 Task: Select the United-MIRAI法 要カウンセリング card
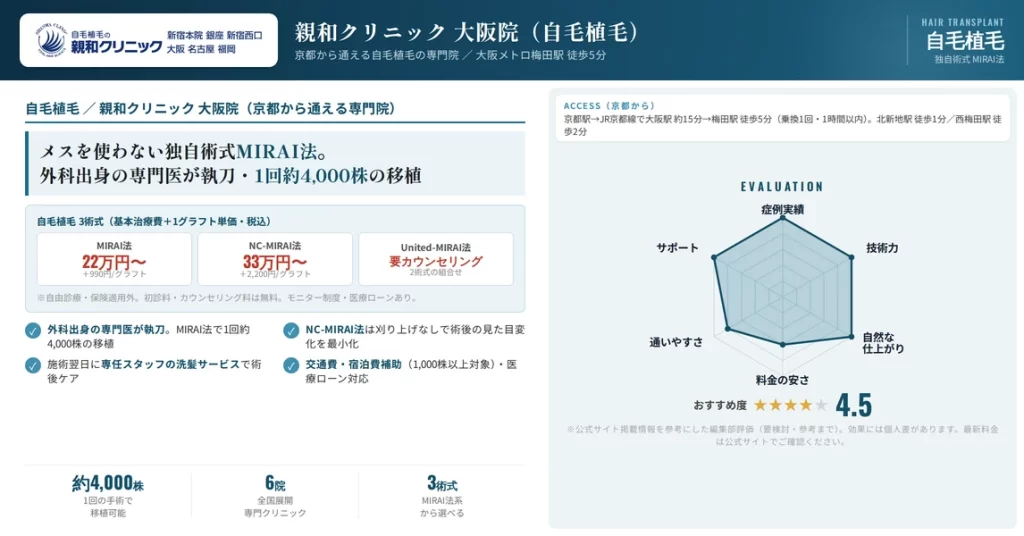click(436, 259)
